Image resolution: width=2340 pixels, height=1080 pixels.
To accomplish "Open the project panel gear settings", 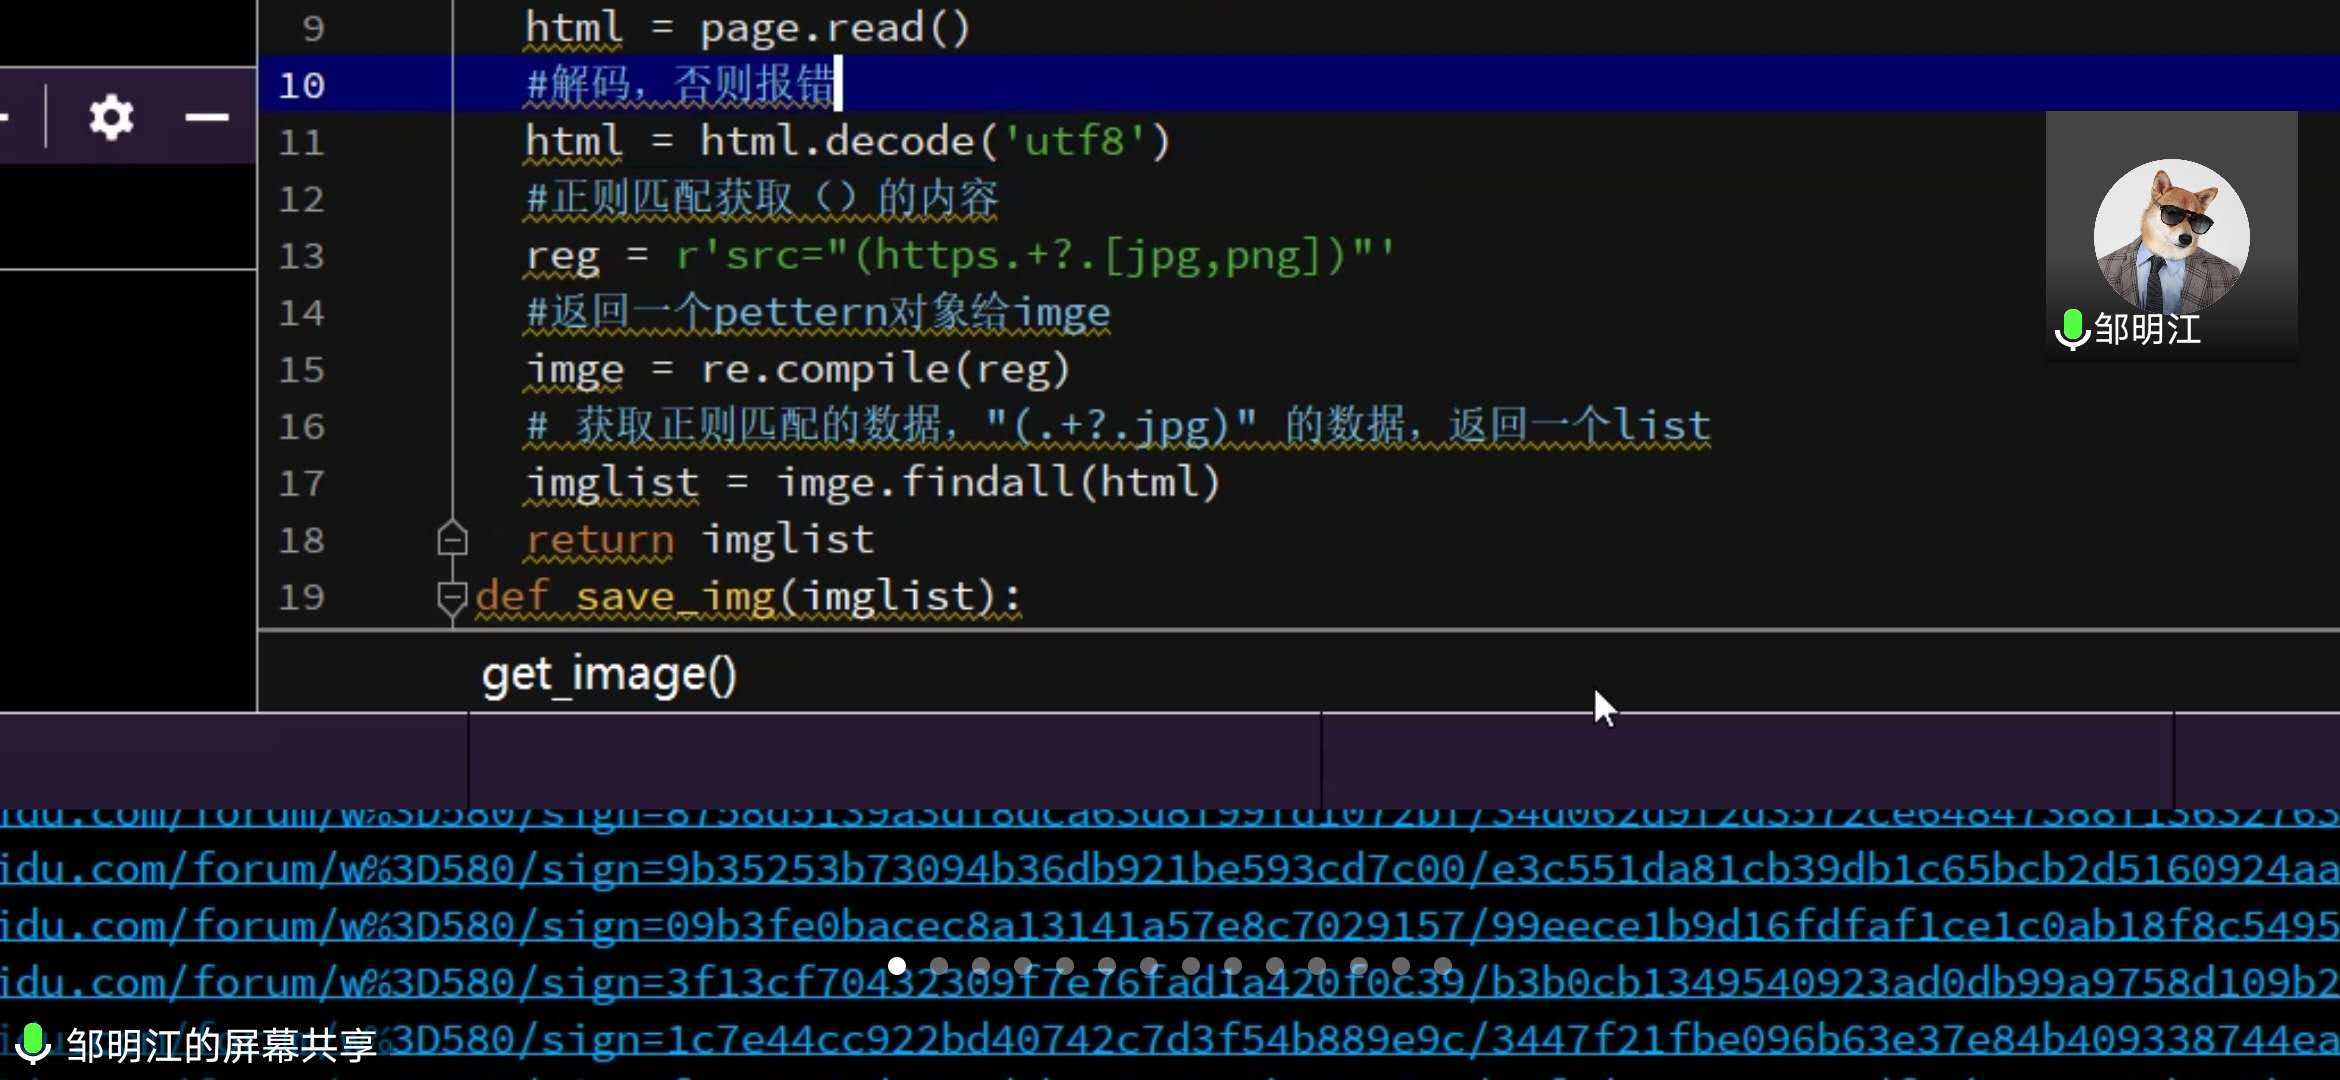I will (110, 118).
